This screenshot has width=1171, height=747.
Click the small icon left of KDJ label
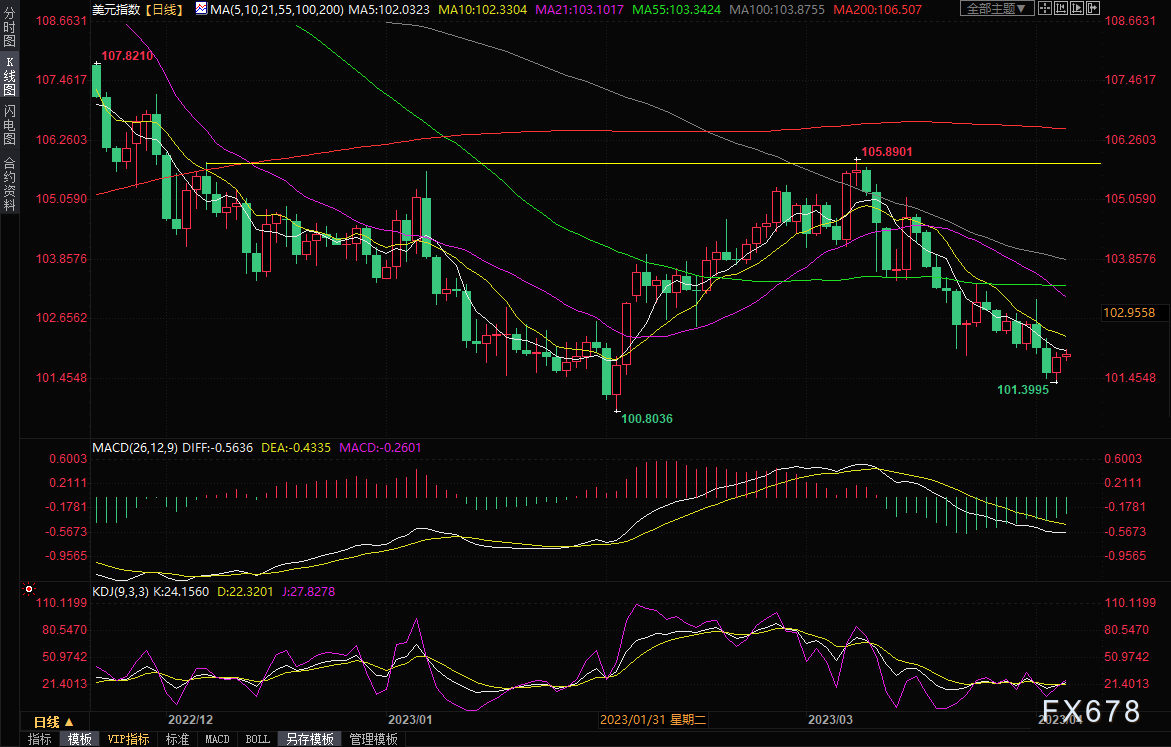coord(27,590)
